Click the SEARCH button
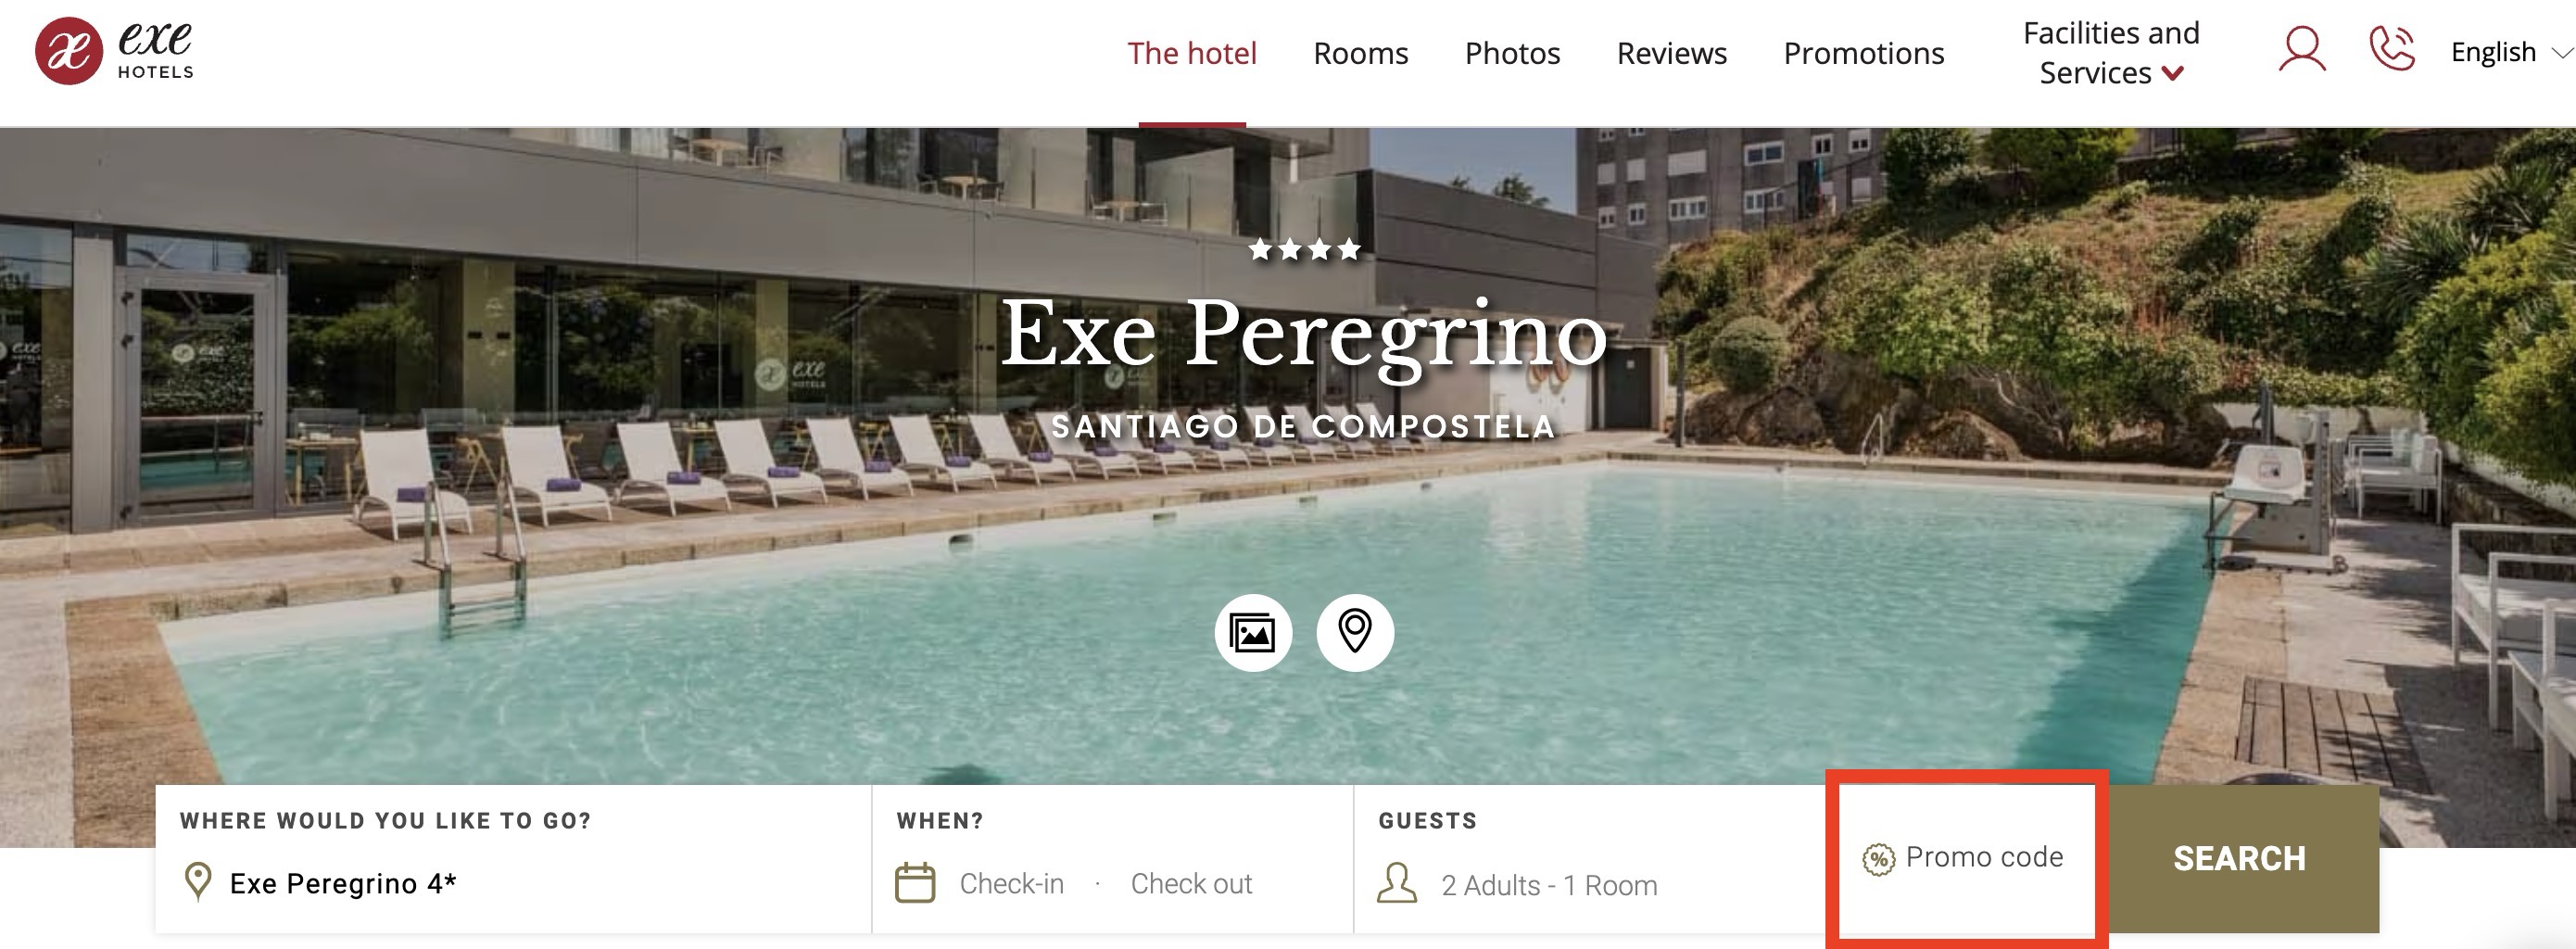Viewport: 2576px width, 949px height. (2239, 859)
